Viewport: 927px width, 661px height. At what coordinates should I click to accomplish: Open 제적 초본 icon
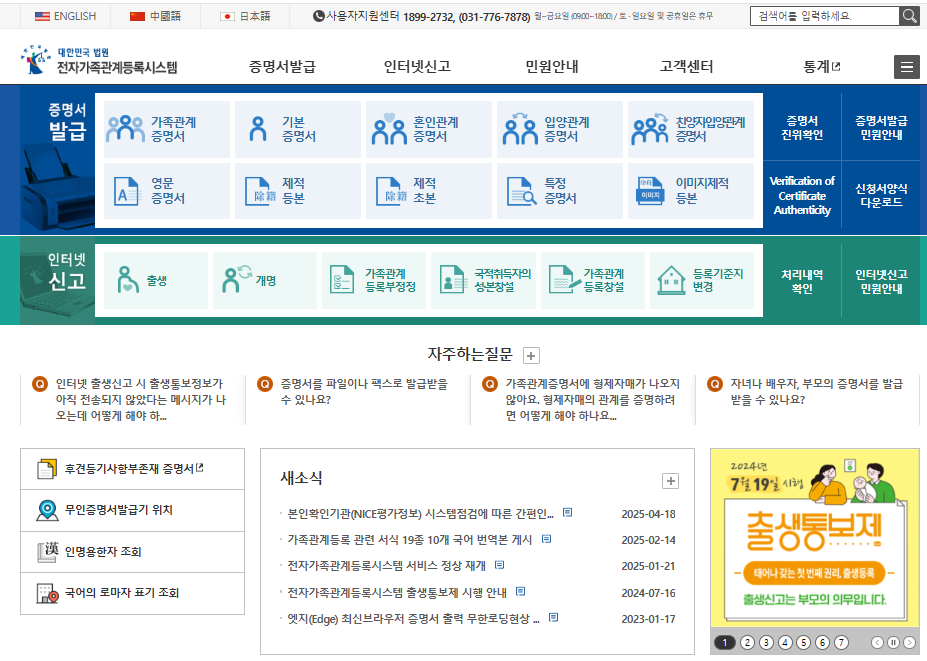pos(392,191)
